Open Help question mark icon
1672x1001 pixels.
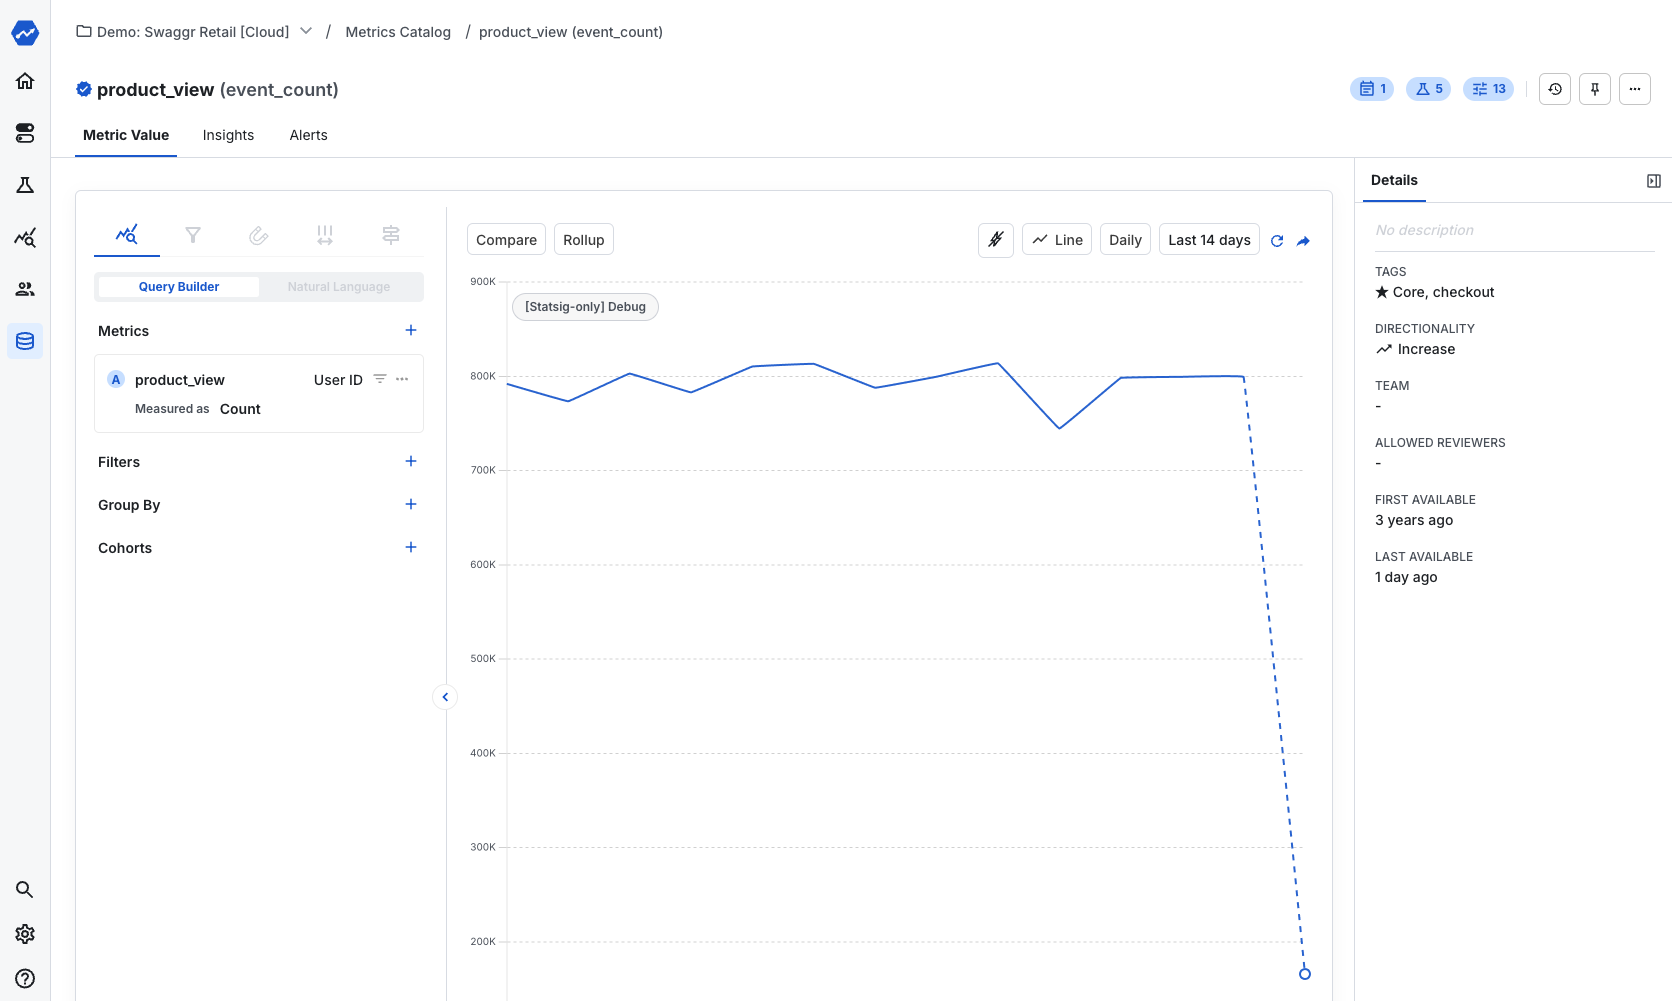tap(25, 979)
